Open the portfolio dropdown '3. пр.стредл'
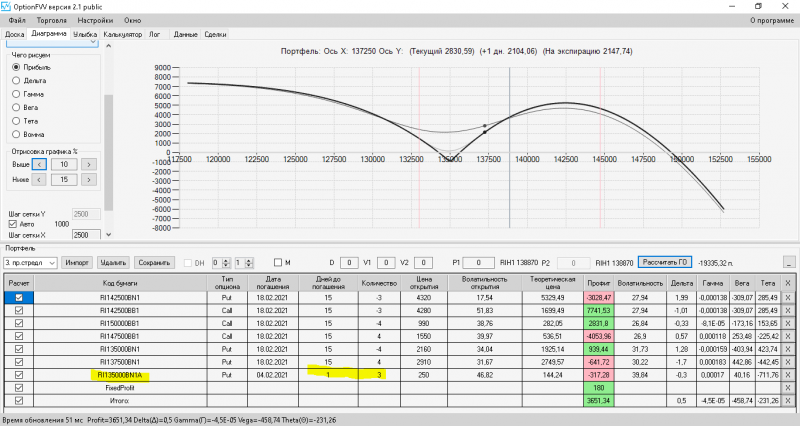 click(30, 263)
